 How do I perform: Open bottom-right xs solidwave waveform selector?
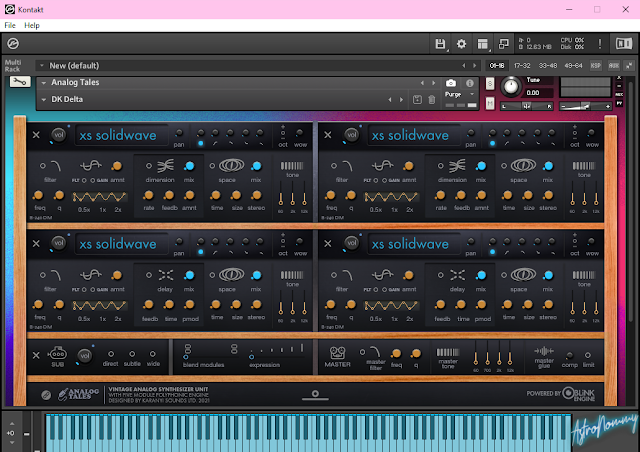click(x=414, y=244)
